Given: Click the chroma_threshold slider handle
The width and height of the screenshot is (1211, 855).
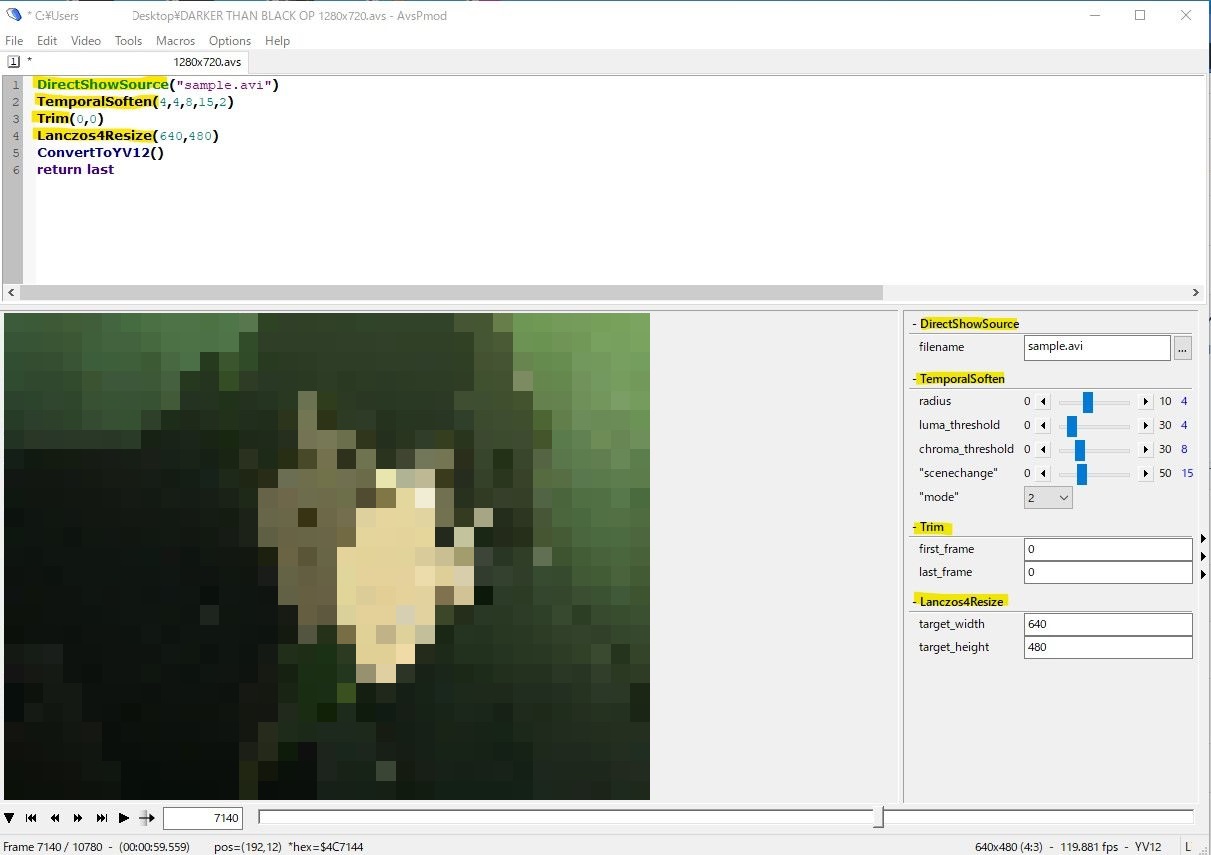Looking at the screenshot, I should [1080, 450].
